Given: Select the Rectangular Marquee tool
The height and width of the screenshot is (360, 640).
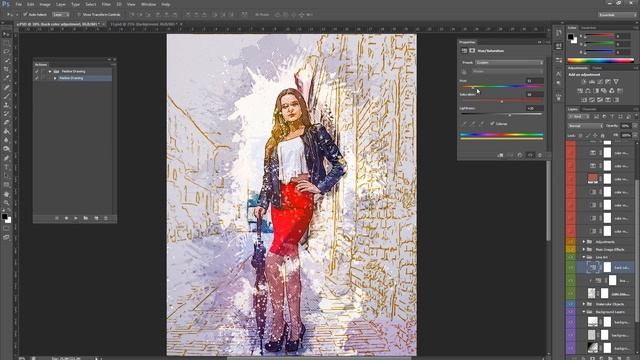Looking at the screenshot, I should point(6,43).
